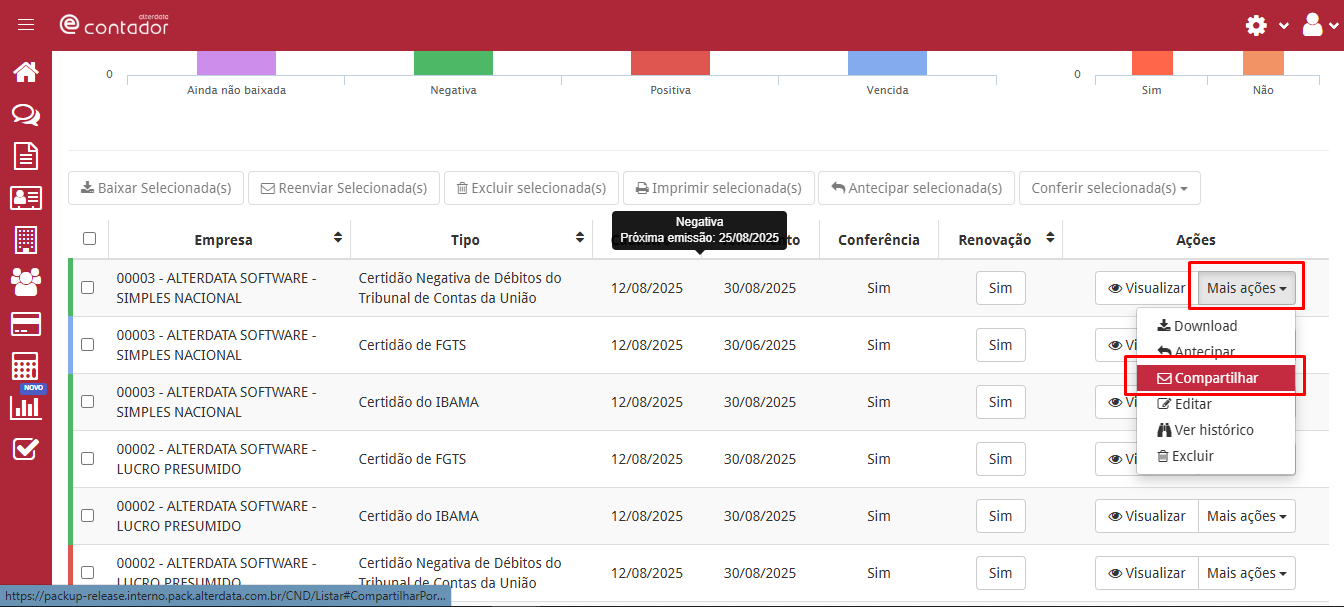Click Antecipar selecionada(s) button
The image size is (1344, 607).
click(x=916, y=188)
